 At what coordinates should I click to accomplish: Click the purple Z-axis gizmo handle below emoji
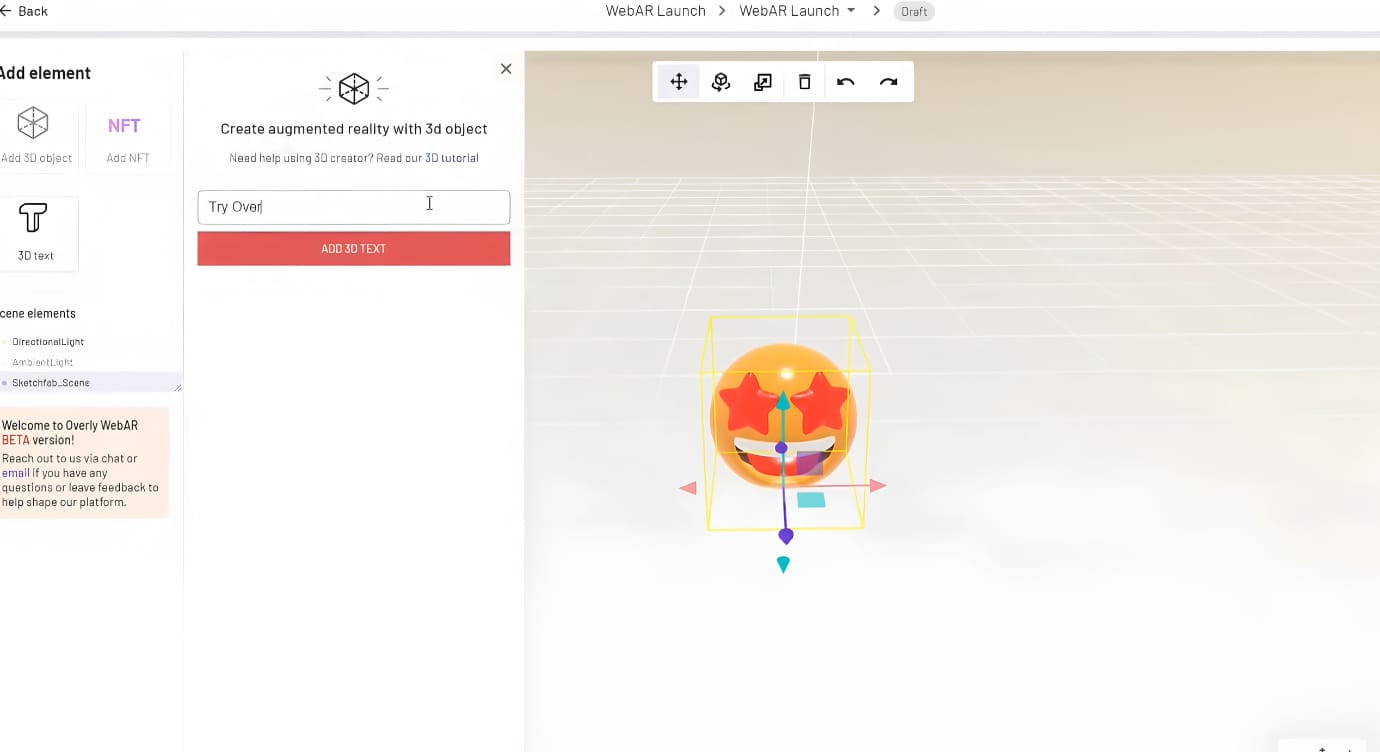point(786,537)
